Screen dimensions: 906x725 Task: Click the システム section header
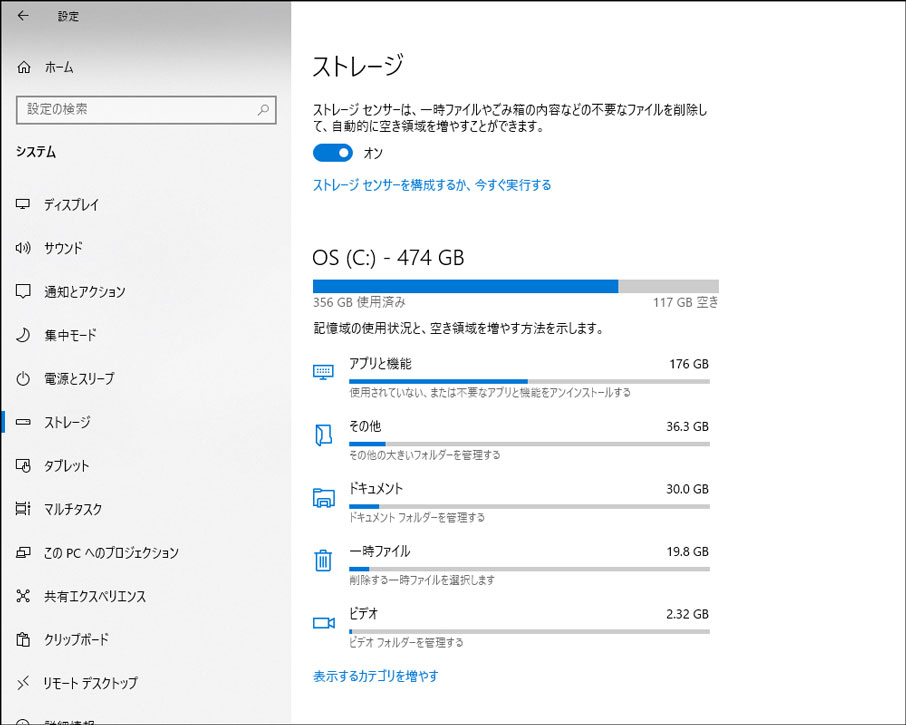36,152
